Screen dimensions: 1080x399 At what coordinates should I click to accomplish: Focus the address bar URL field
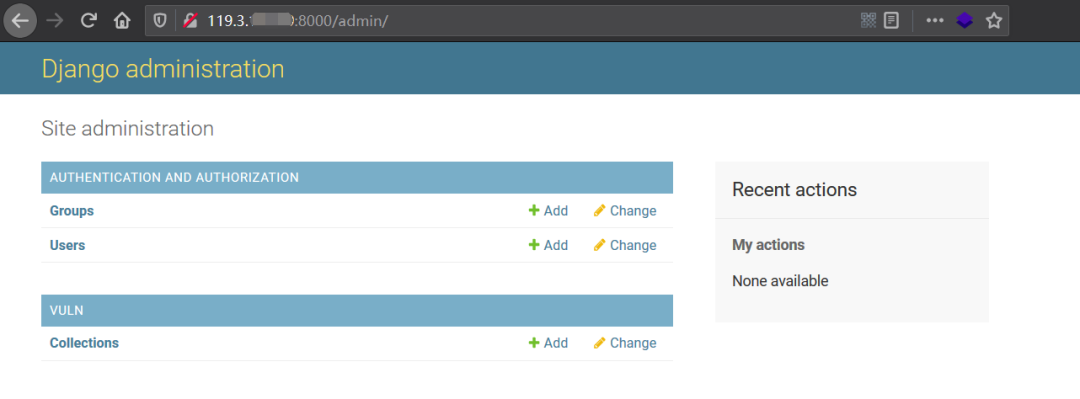(523, 21)
